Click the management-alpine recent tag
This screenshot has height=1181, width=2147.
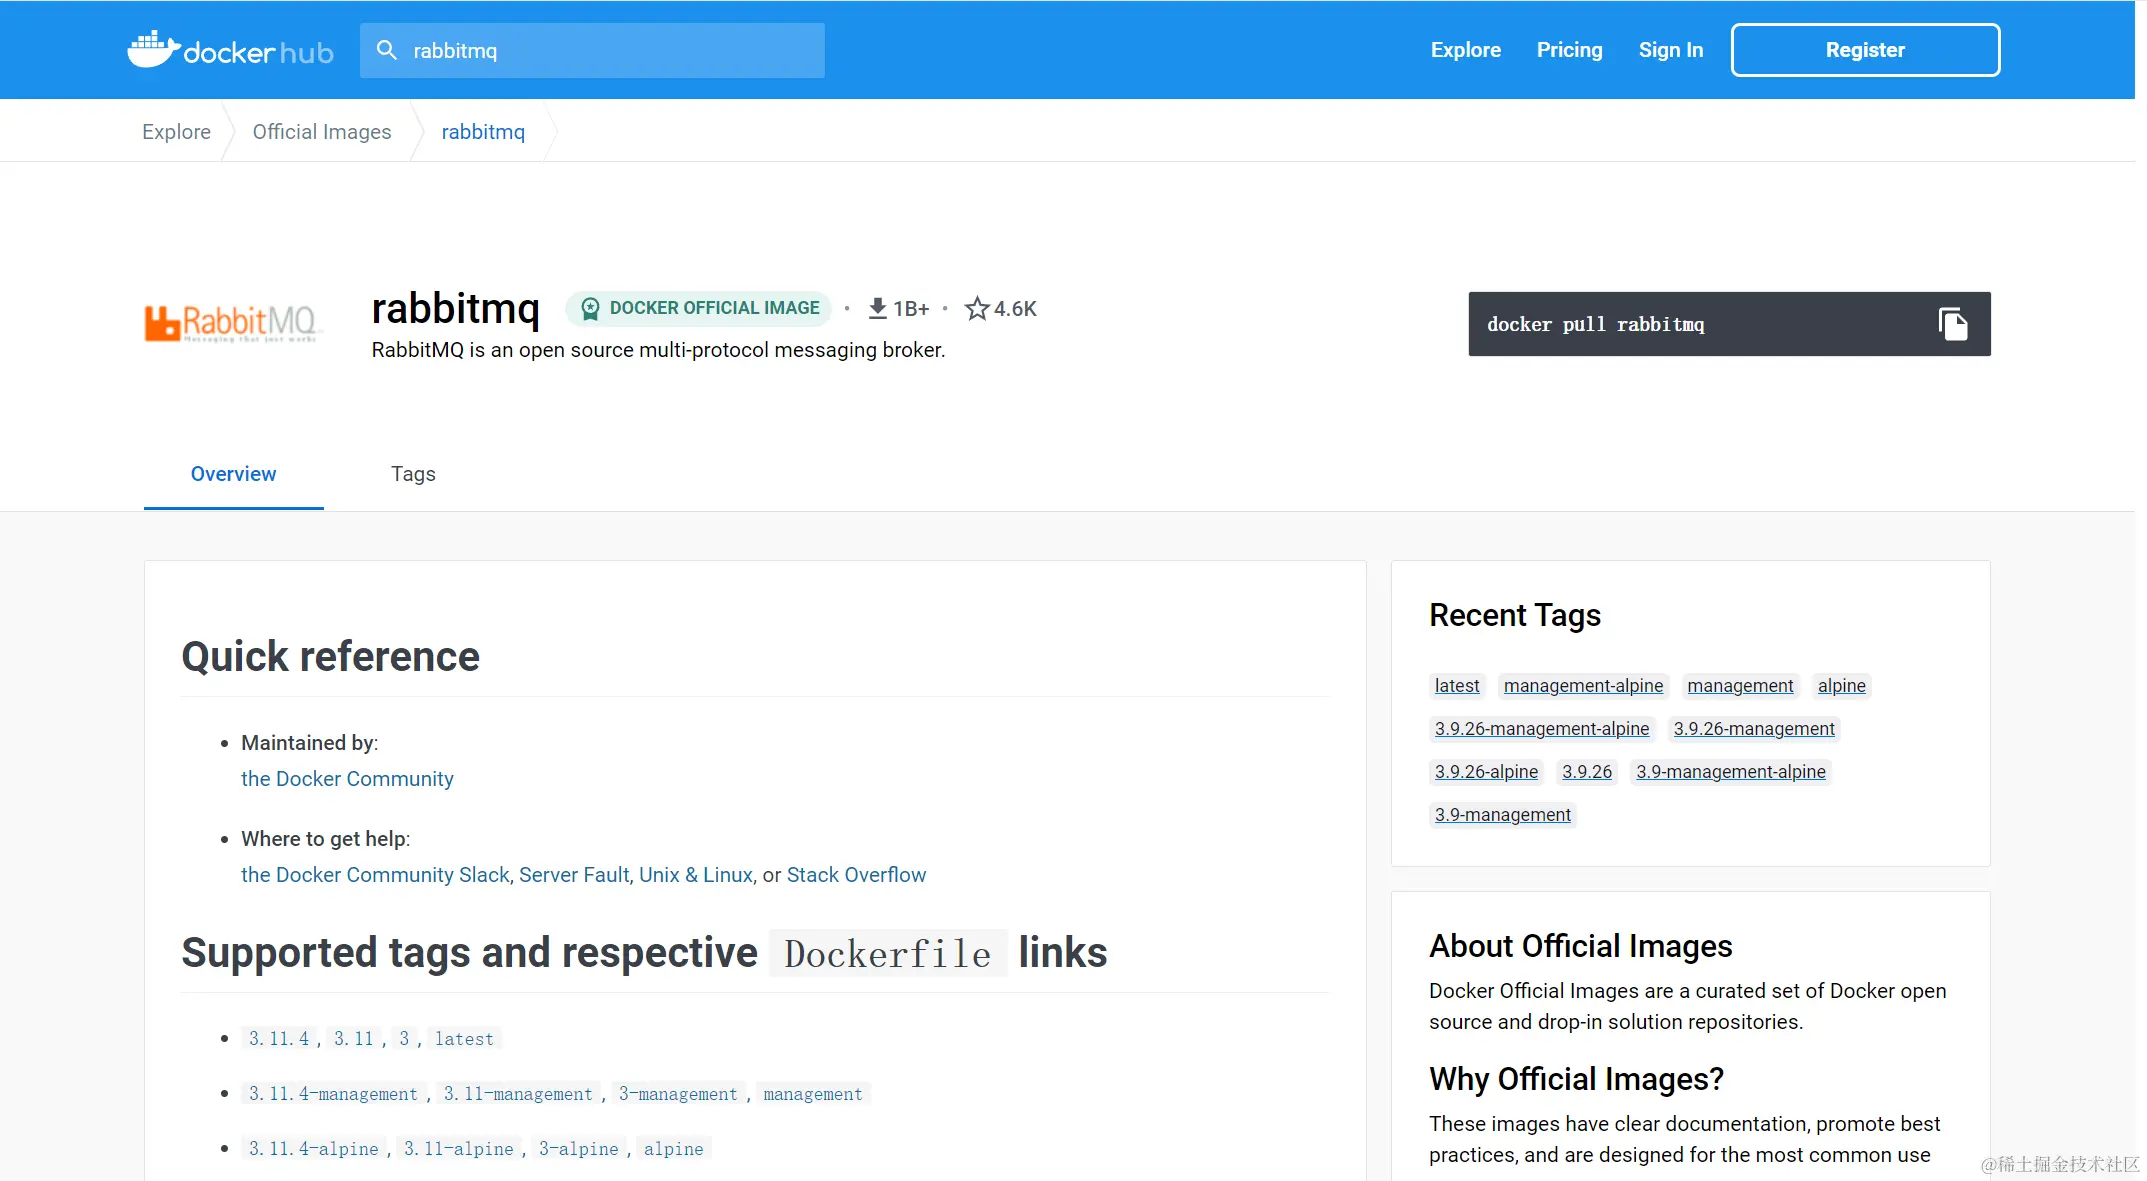1583,686
